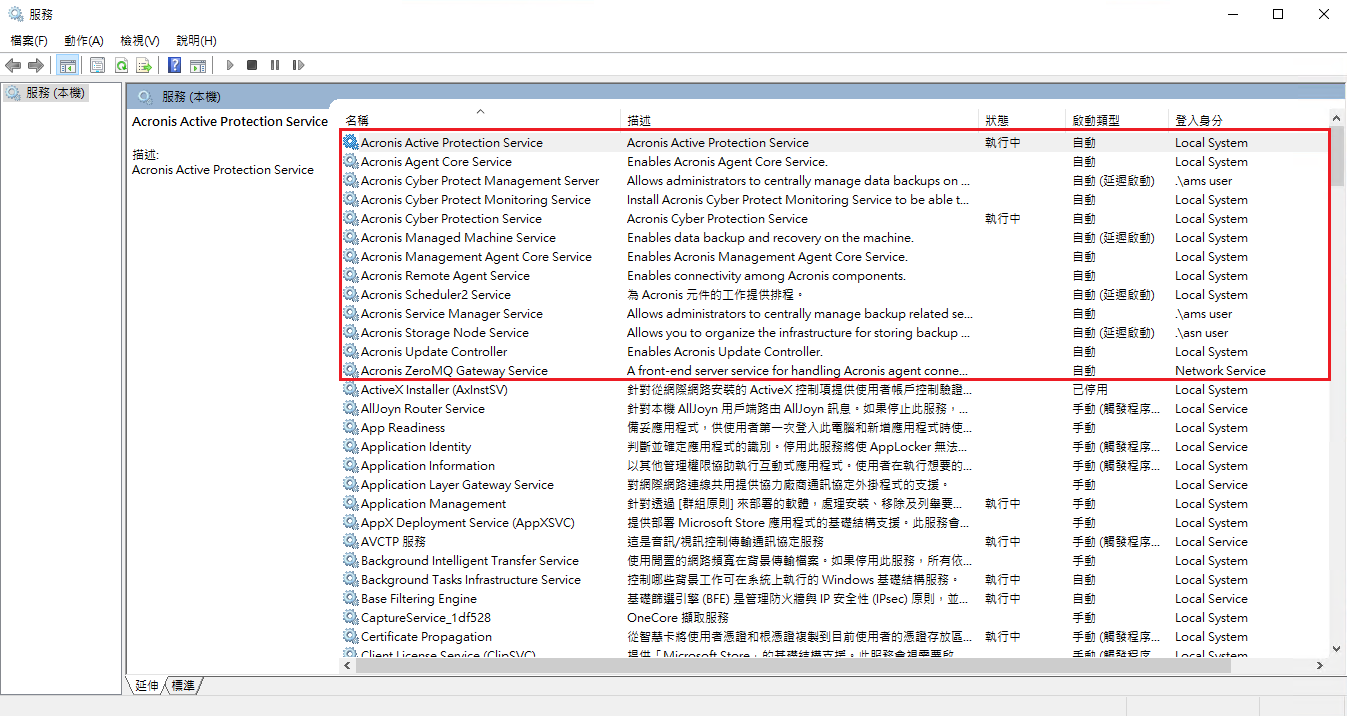Click gear icon of ActiveX Installer (AxInstSV)
The image size is (1347, 716).
pyautogui.click(x=351, y=390)
